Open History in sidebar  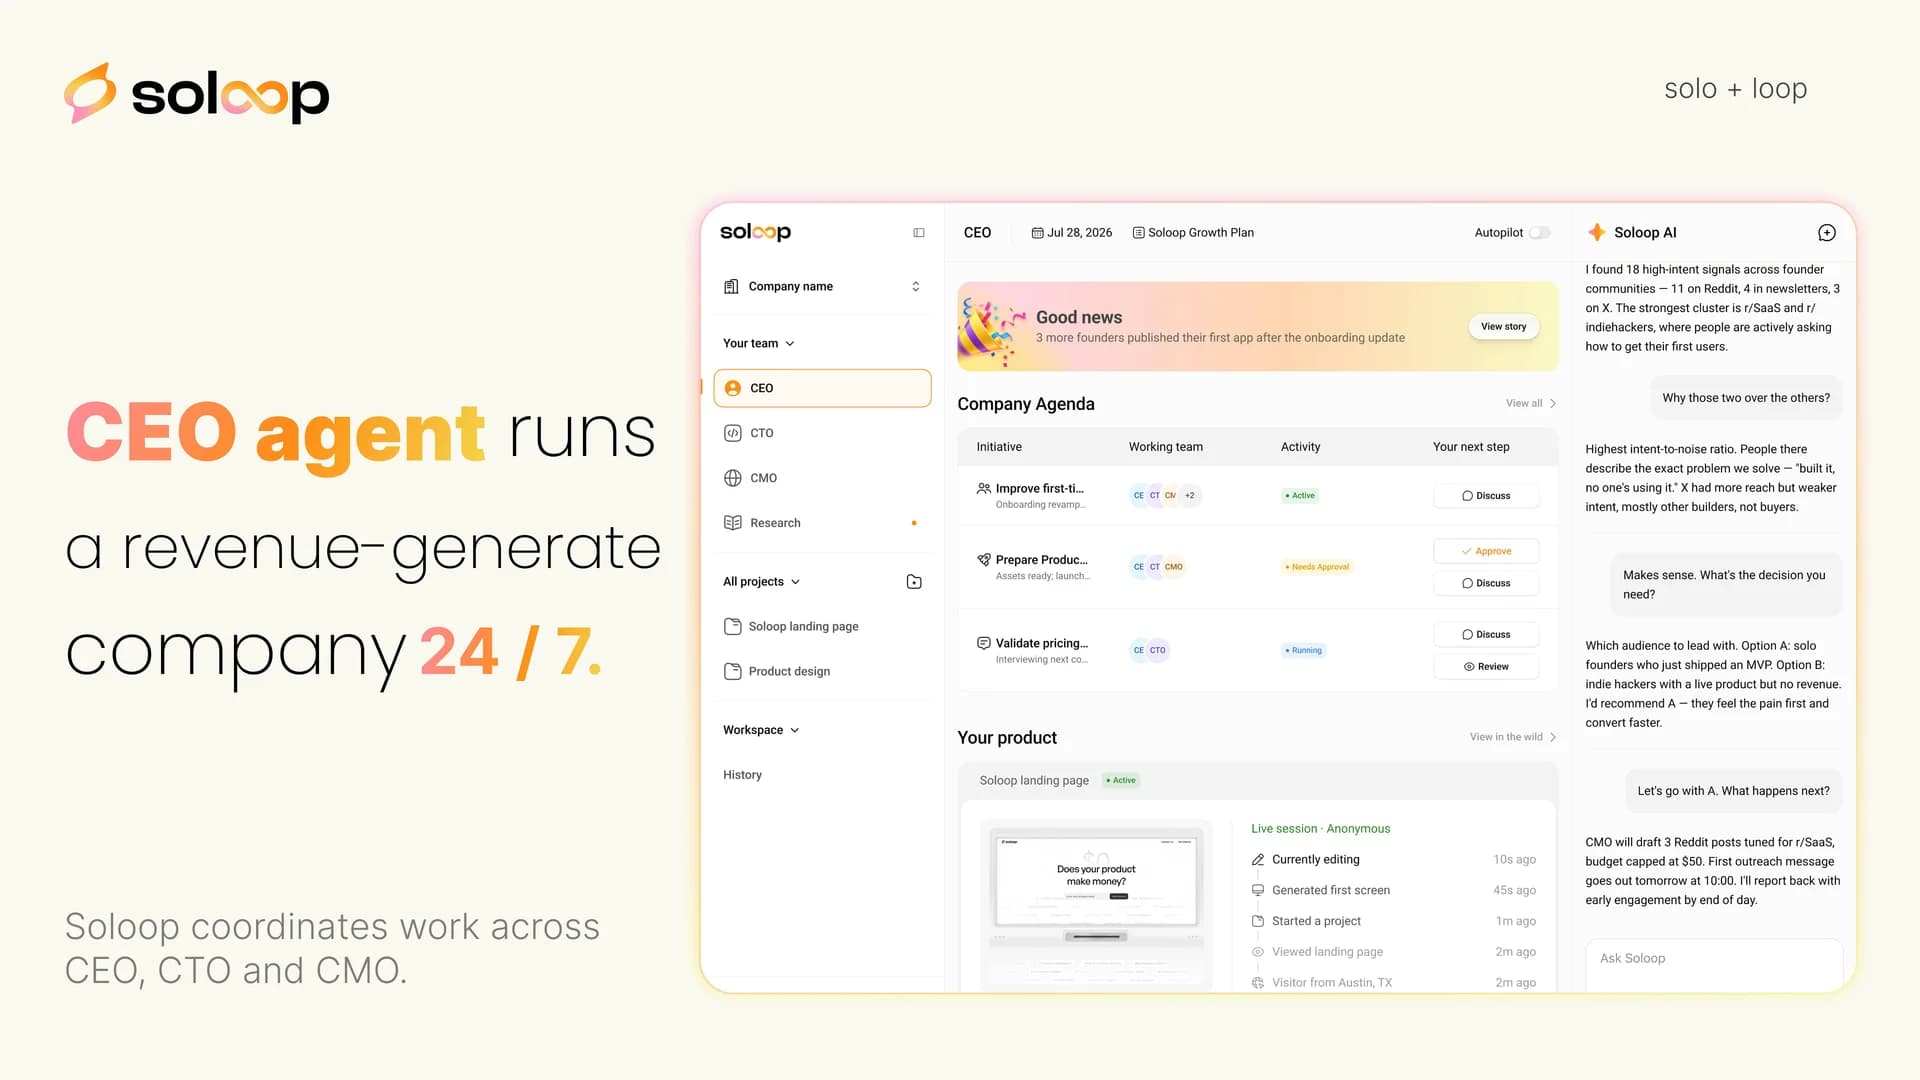click(742, 775)
